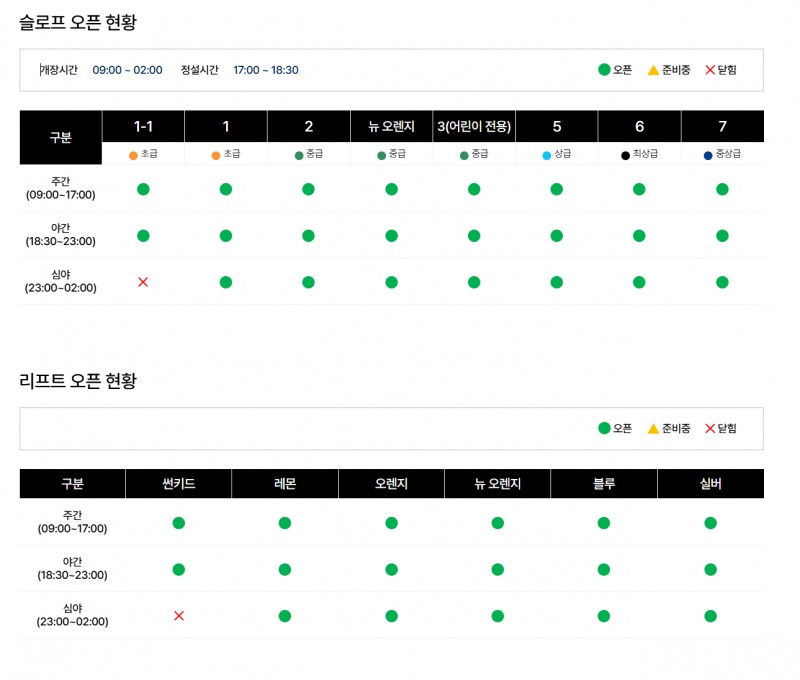This screenshot has width=800, height=680.
Task: Click the red X for 썬키드 lift late-night
Action: [179, 616]
